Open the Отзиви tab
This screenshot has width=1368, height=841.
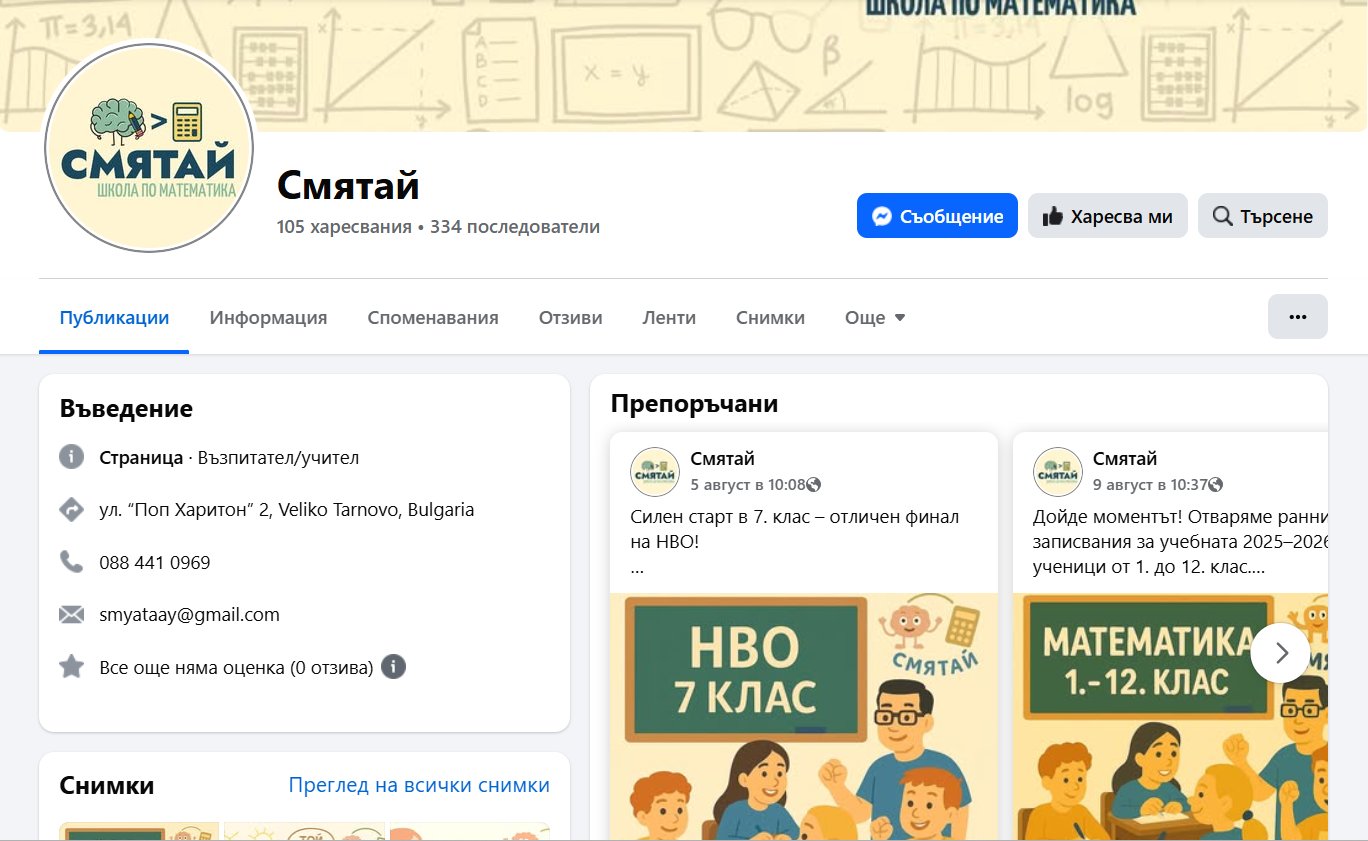570,318
